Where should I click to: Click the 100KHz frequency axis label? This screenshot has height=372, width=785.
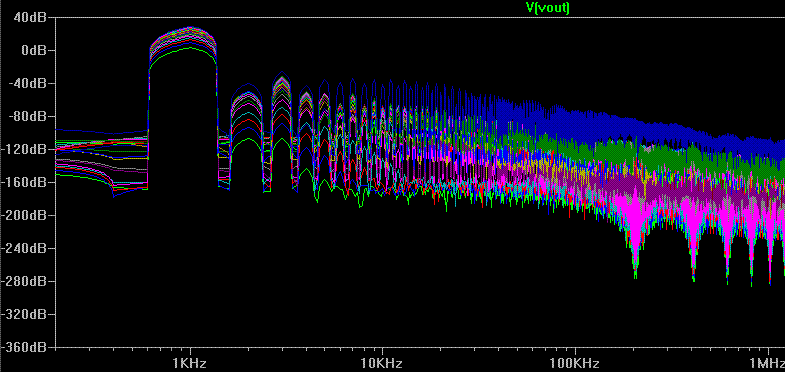pyautogui.click(x=575, y=363)
